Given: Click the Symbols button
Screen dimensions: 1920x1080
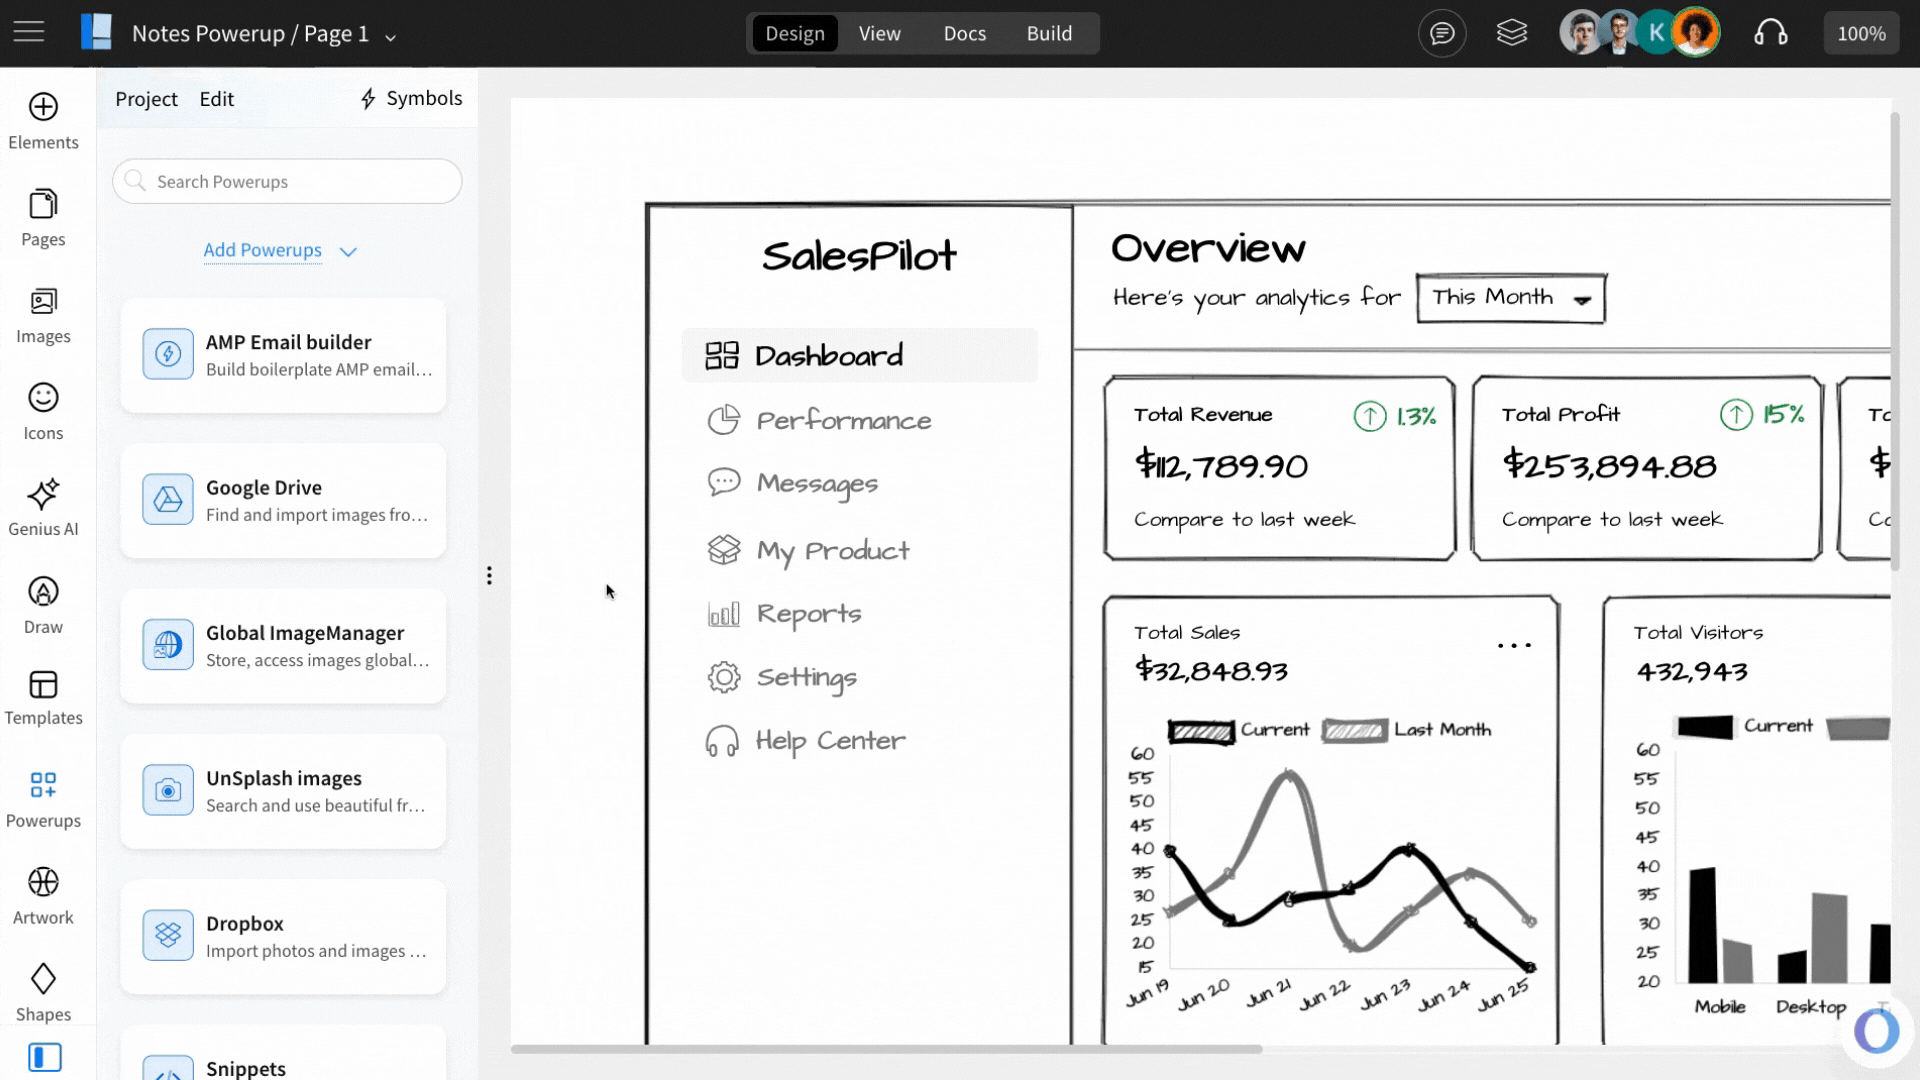Looking at the screenshot, I should (x=411, y=98).
